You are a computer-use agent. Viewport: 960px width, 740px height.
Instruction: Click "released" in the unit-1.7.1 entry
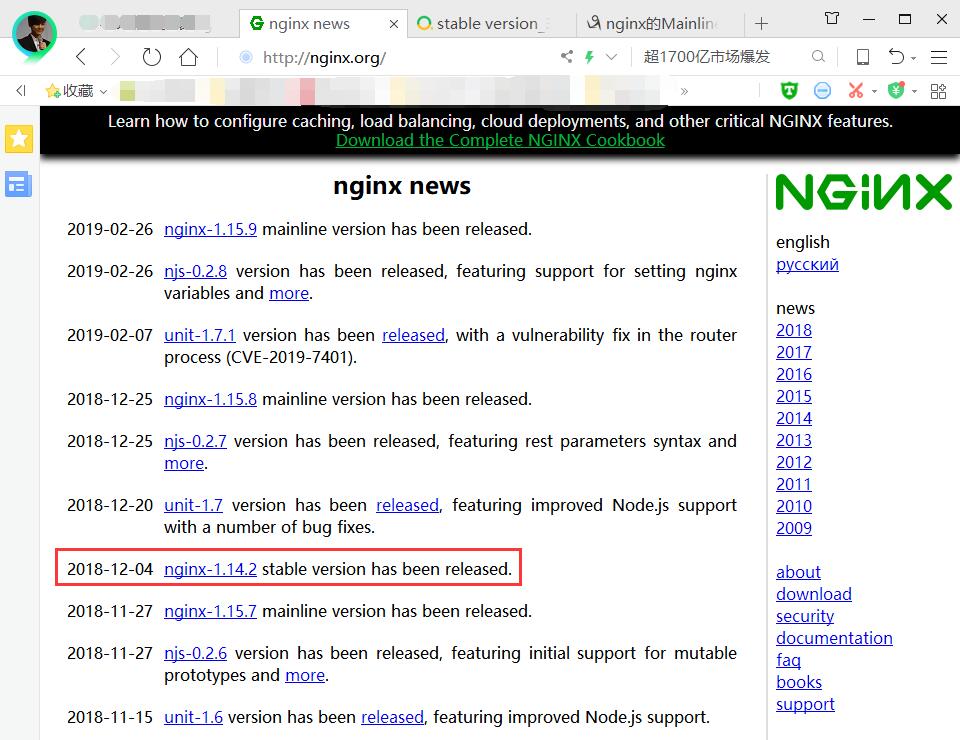click(x=413, y=335)
